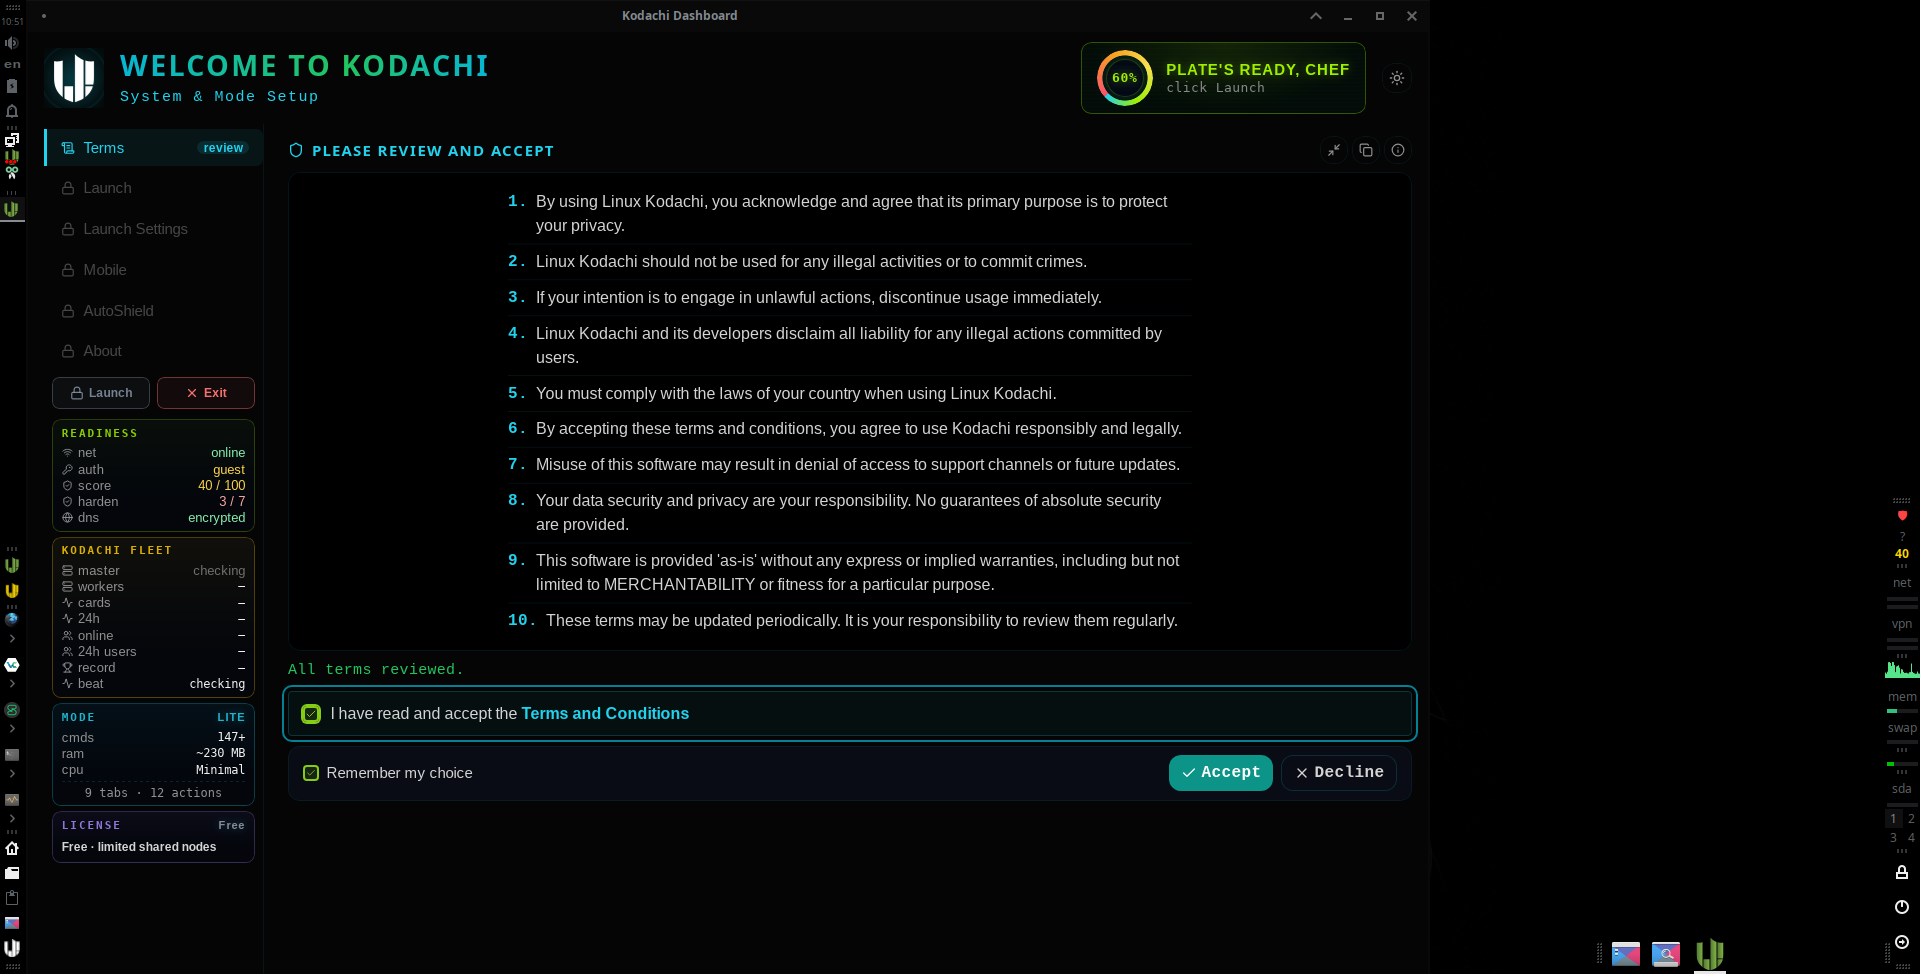
Task: Click the lock screen padlock icon
Action: 1902,872
